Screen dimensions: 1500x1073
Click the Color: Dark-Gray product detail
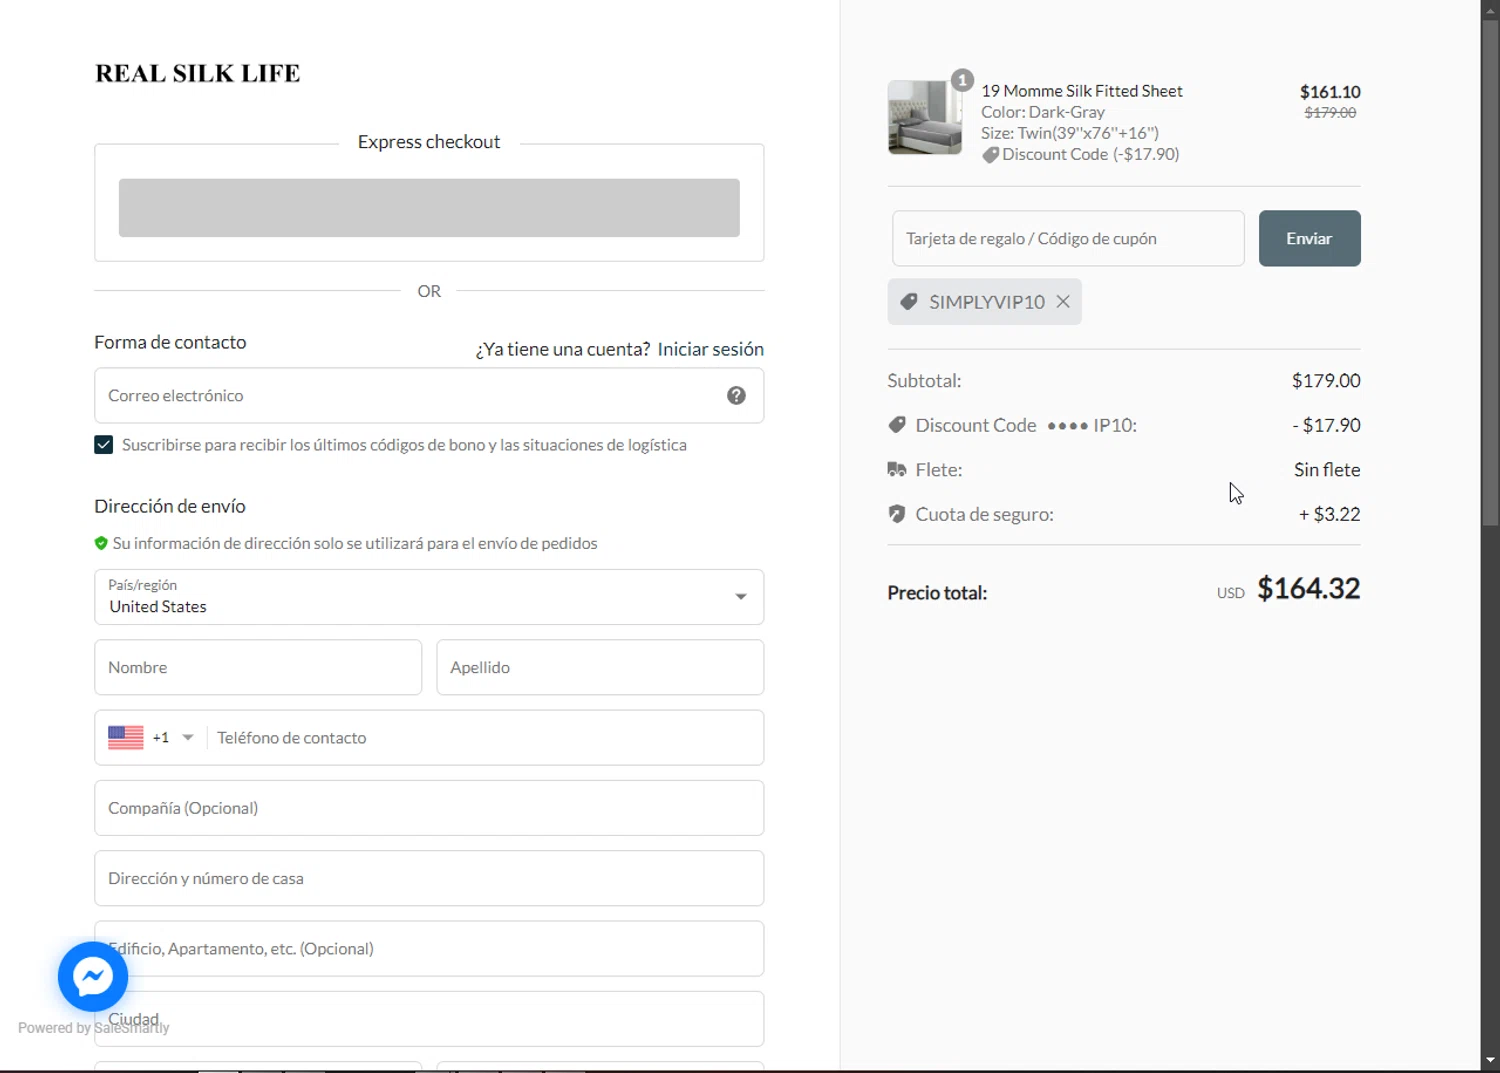(x=1043, y=112)
